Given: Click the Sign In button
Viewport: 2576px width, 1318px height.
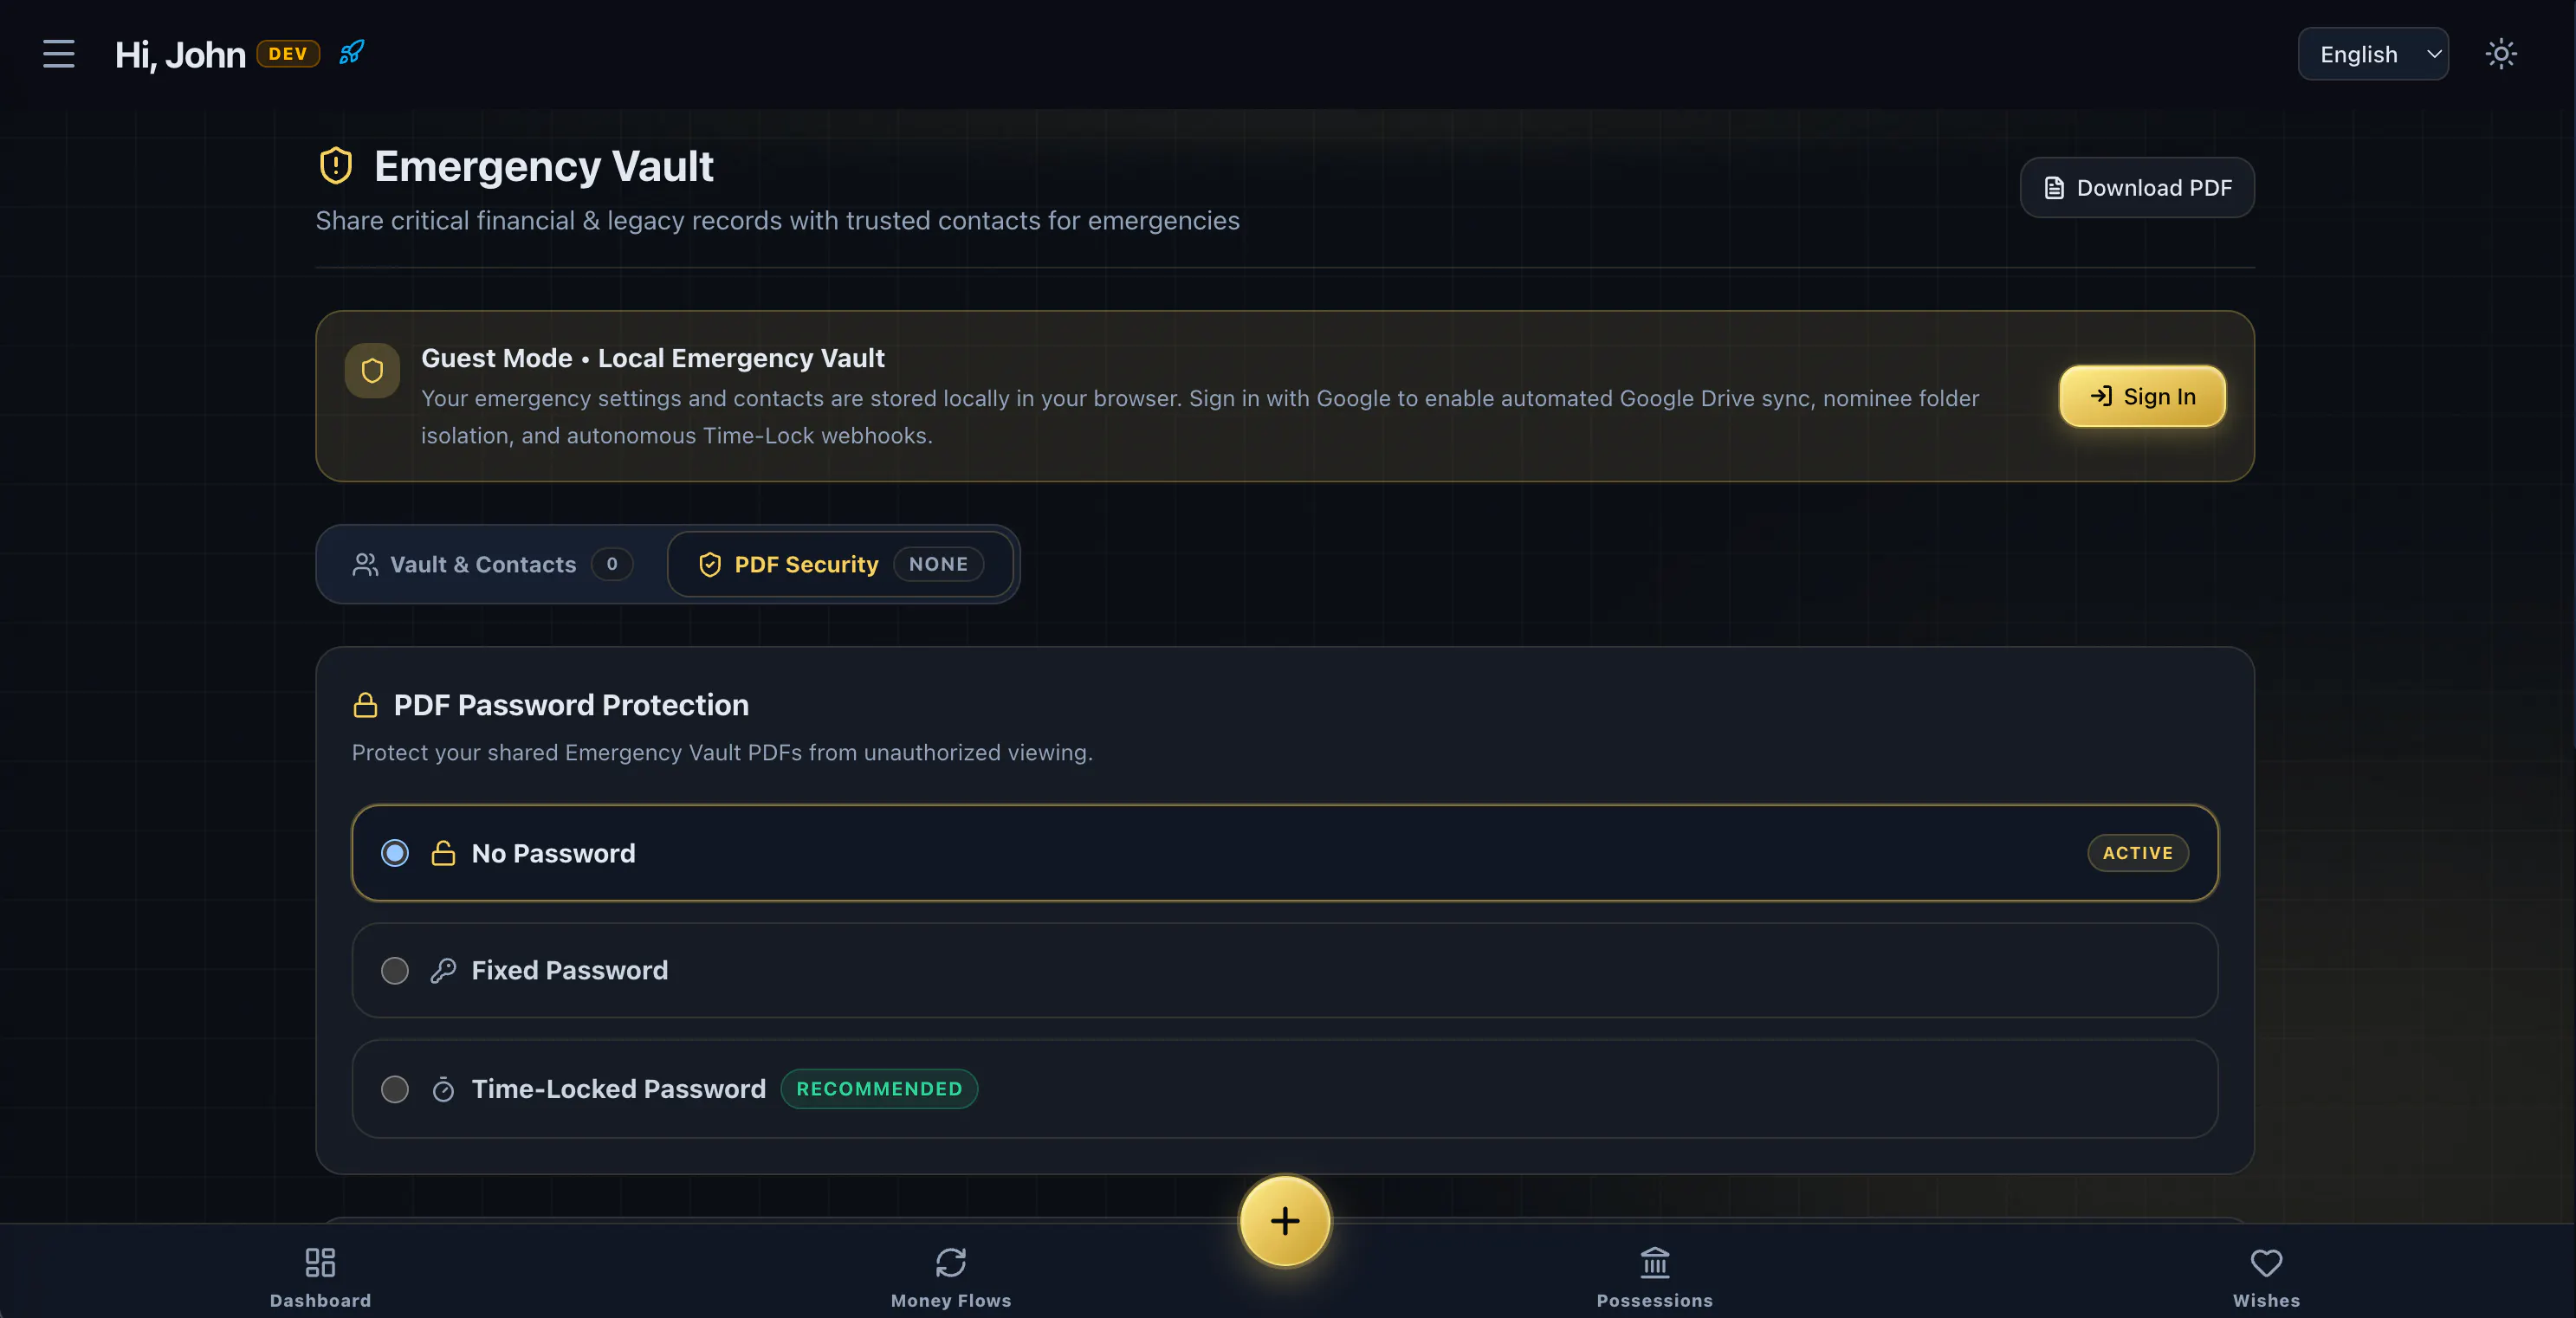Looking at the screenshot, I should pos(2142,396).
